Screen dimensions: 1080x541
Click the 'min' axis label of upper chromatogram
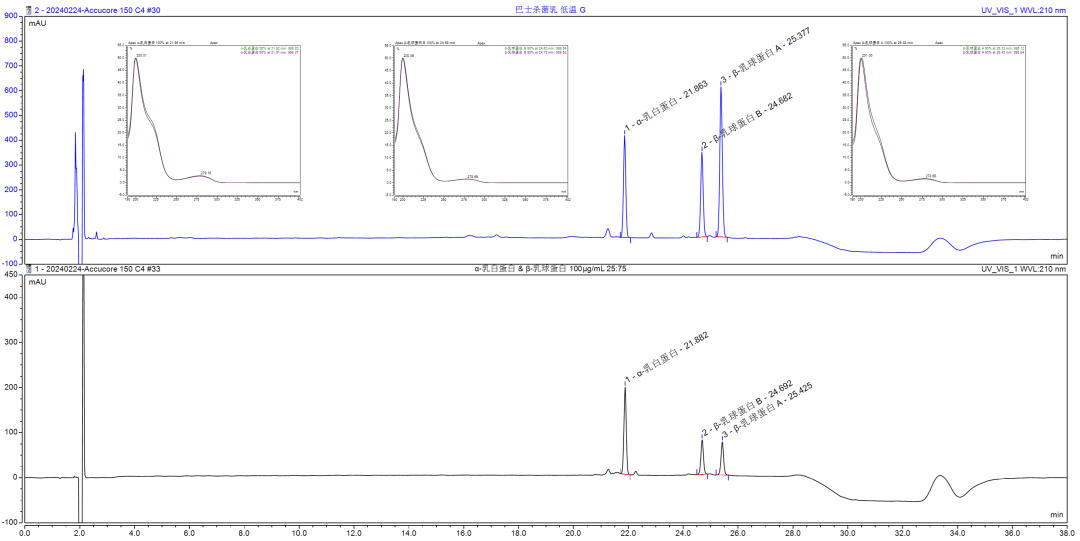[1057, 255]
